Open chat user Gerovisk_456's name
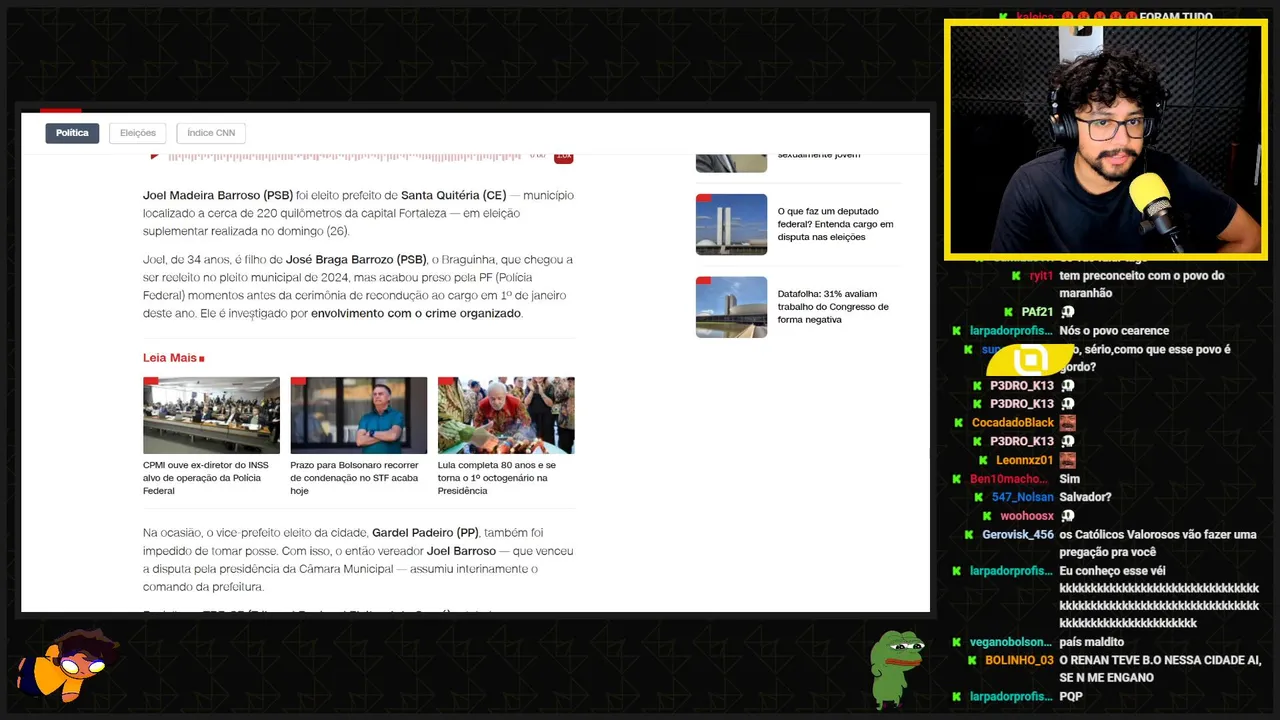The width and height of the screenshot is (1280, 720). click(x=1018, y=535)
